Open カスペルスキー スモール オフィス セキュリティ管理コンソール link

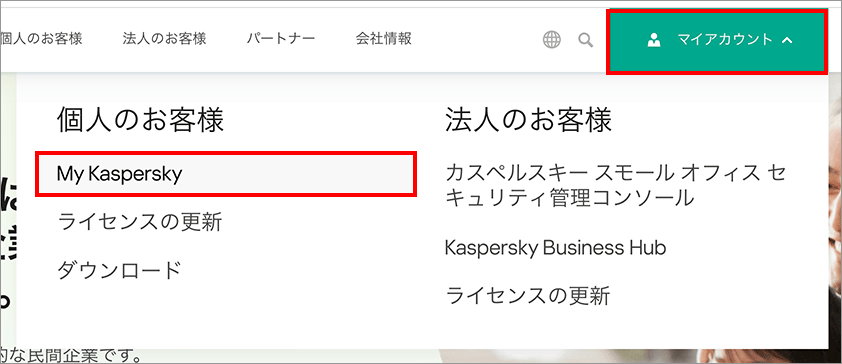[x=616, y=186]
